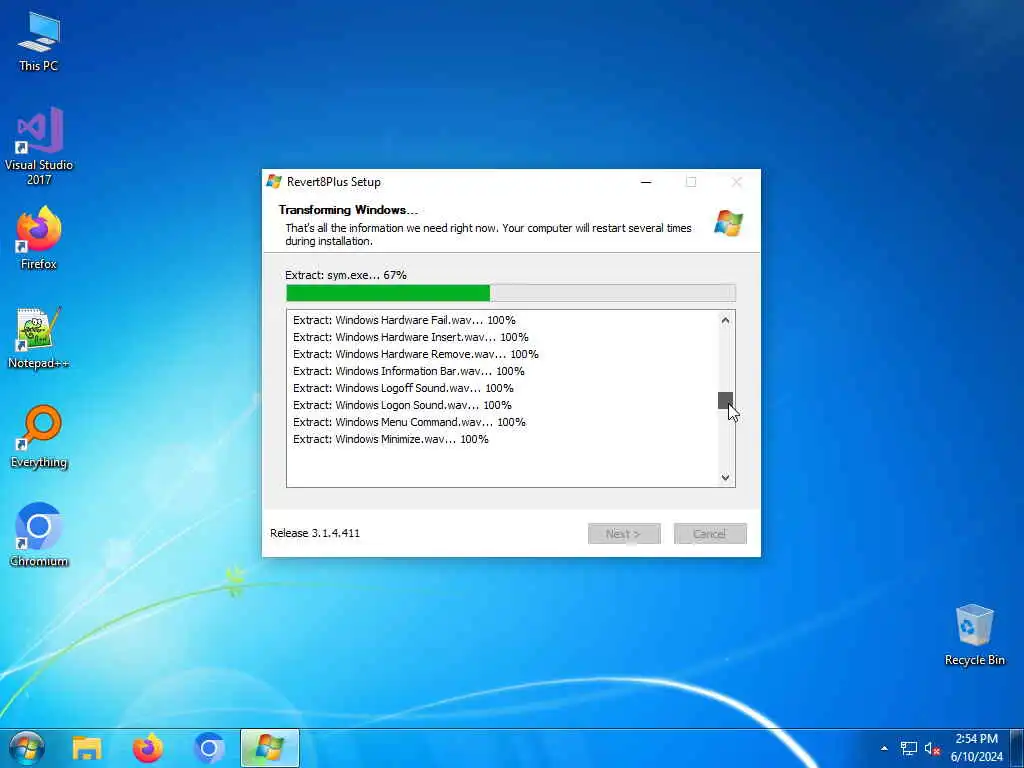Select the "Windows Information Bar.wav" log line

[409, 371]
